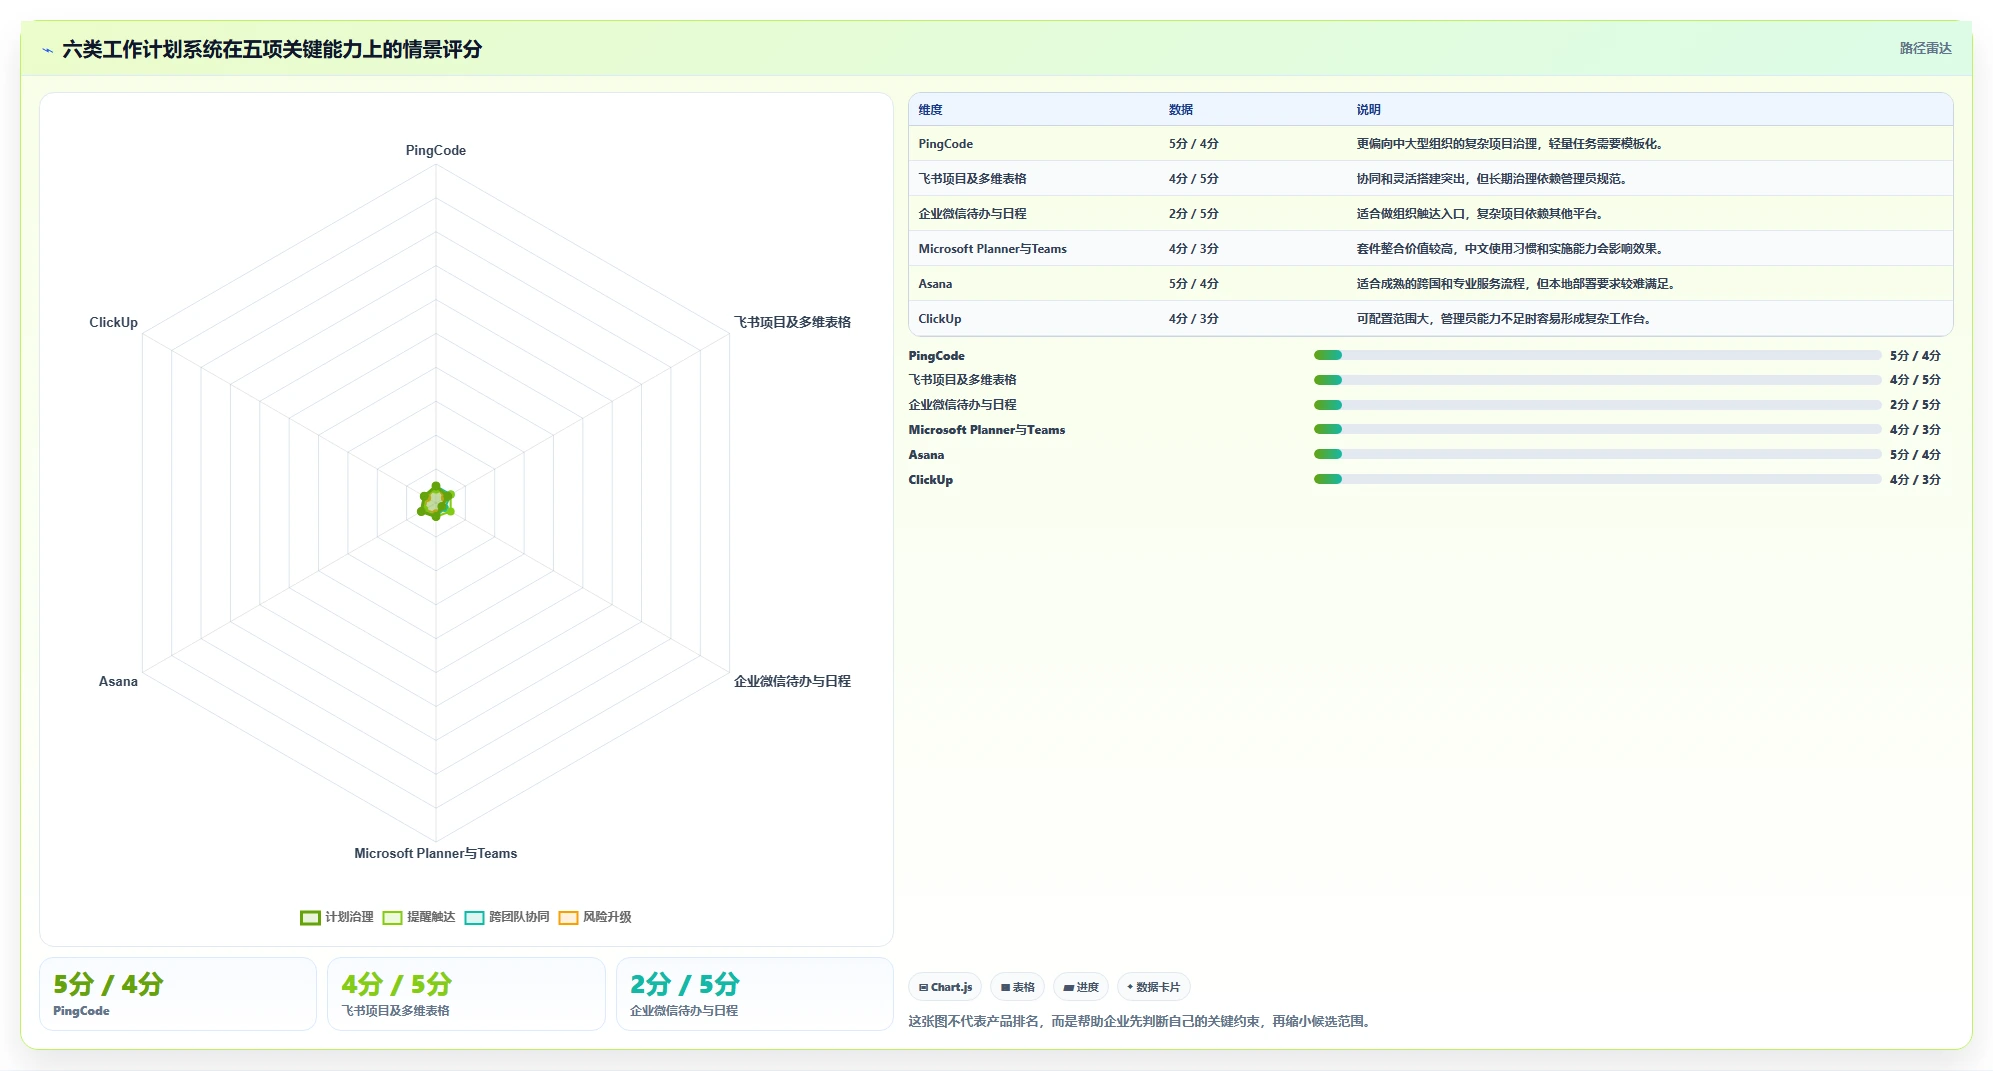The image size is (1993, 1071).
Task: Click the radar data polygon at chart center
Action: pos(436,502)
